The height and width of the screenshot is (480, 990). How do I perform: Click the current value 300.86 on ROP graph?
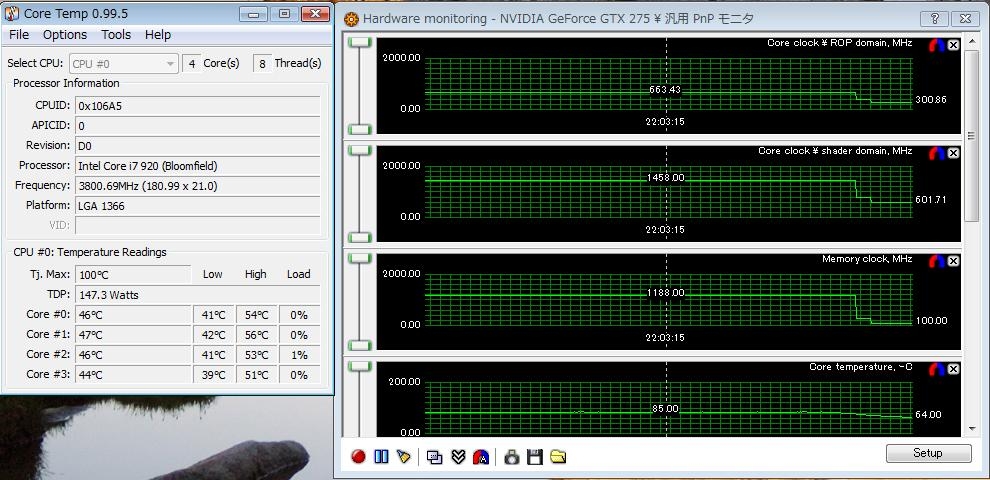point(930,100)
